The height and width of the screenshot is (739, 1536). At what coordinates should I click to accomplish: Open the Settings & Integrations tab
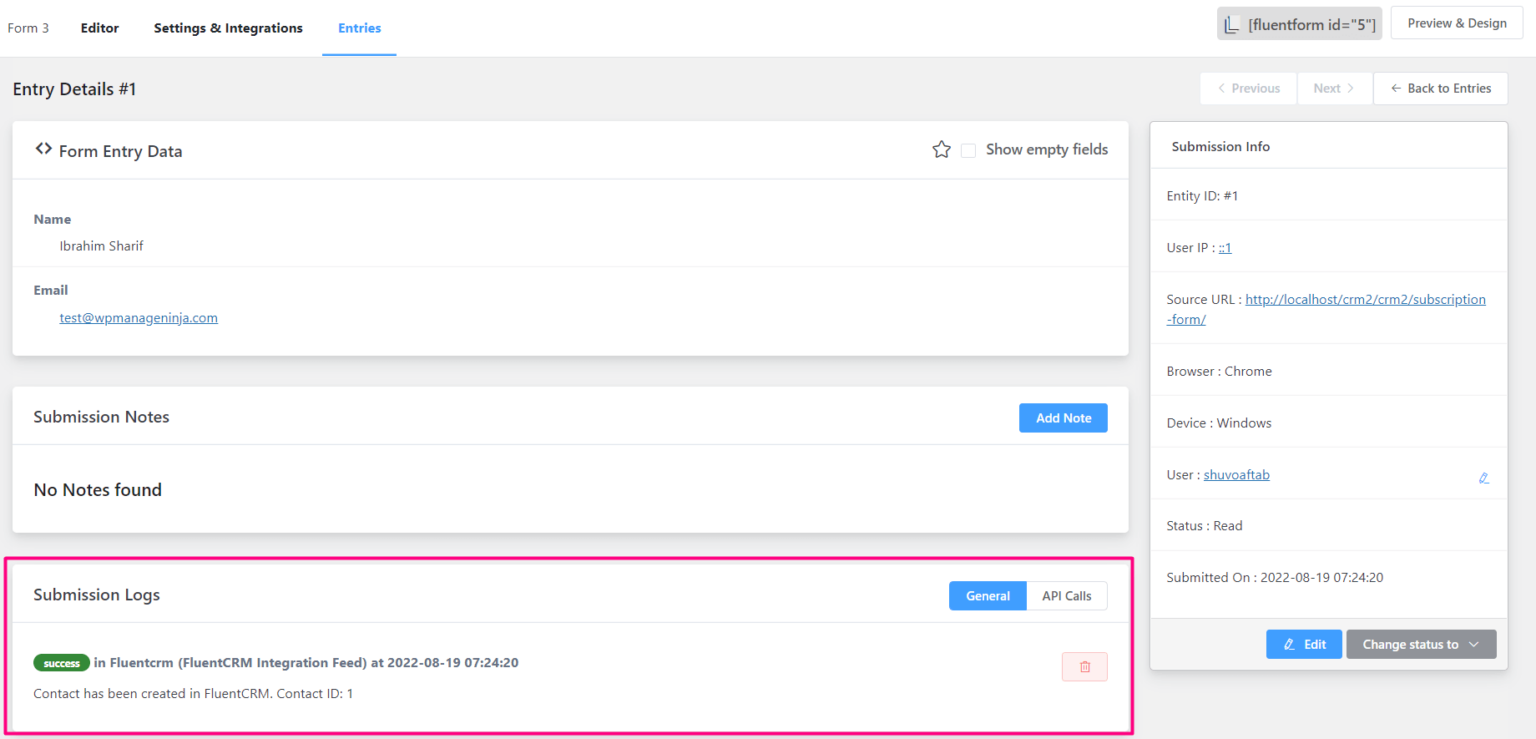(228, 28)
